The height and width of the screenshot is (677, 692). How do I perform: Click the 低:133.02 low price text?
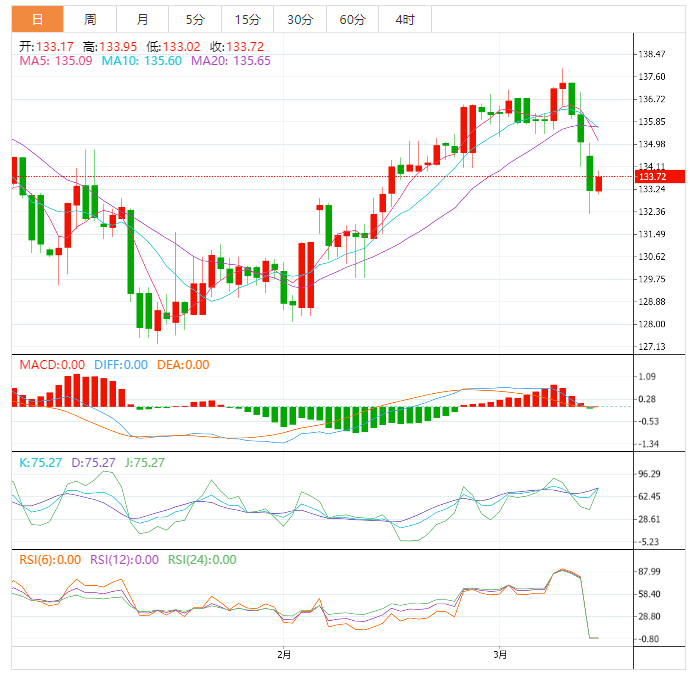[173, 47]
